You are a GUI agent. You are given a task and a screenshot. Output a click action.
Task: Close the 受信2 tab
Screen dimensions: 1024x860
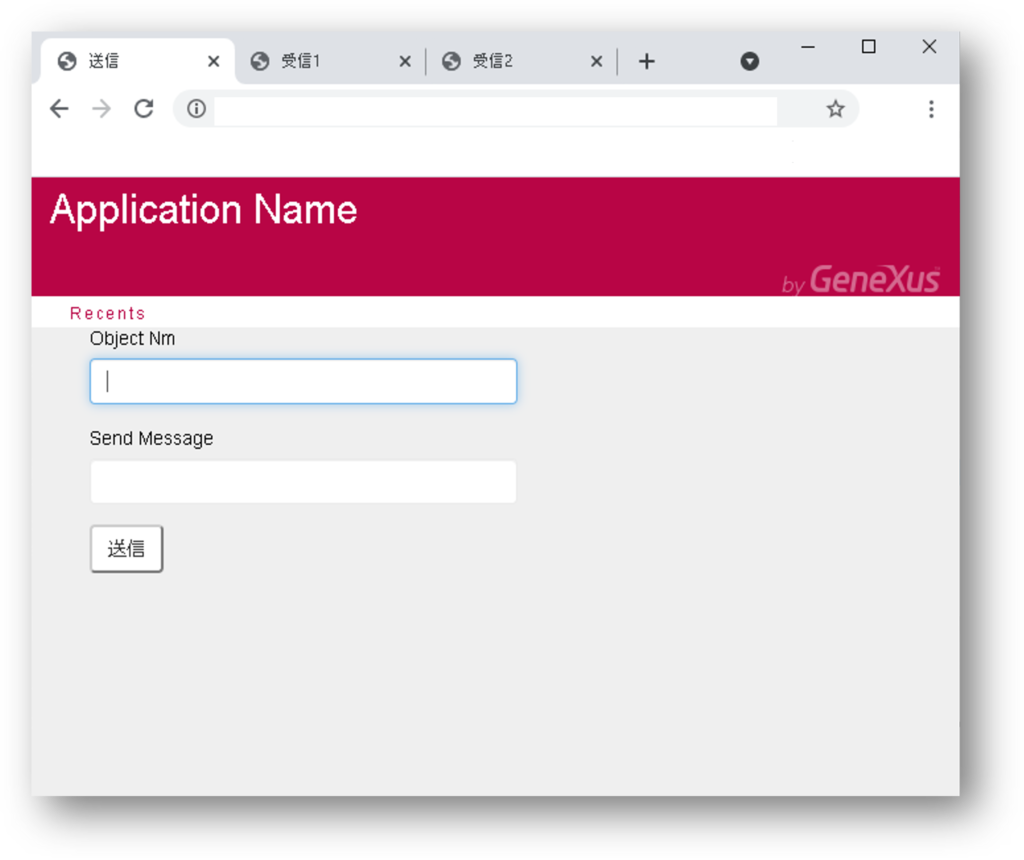[x=596, y=61]
